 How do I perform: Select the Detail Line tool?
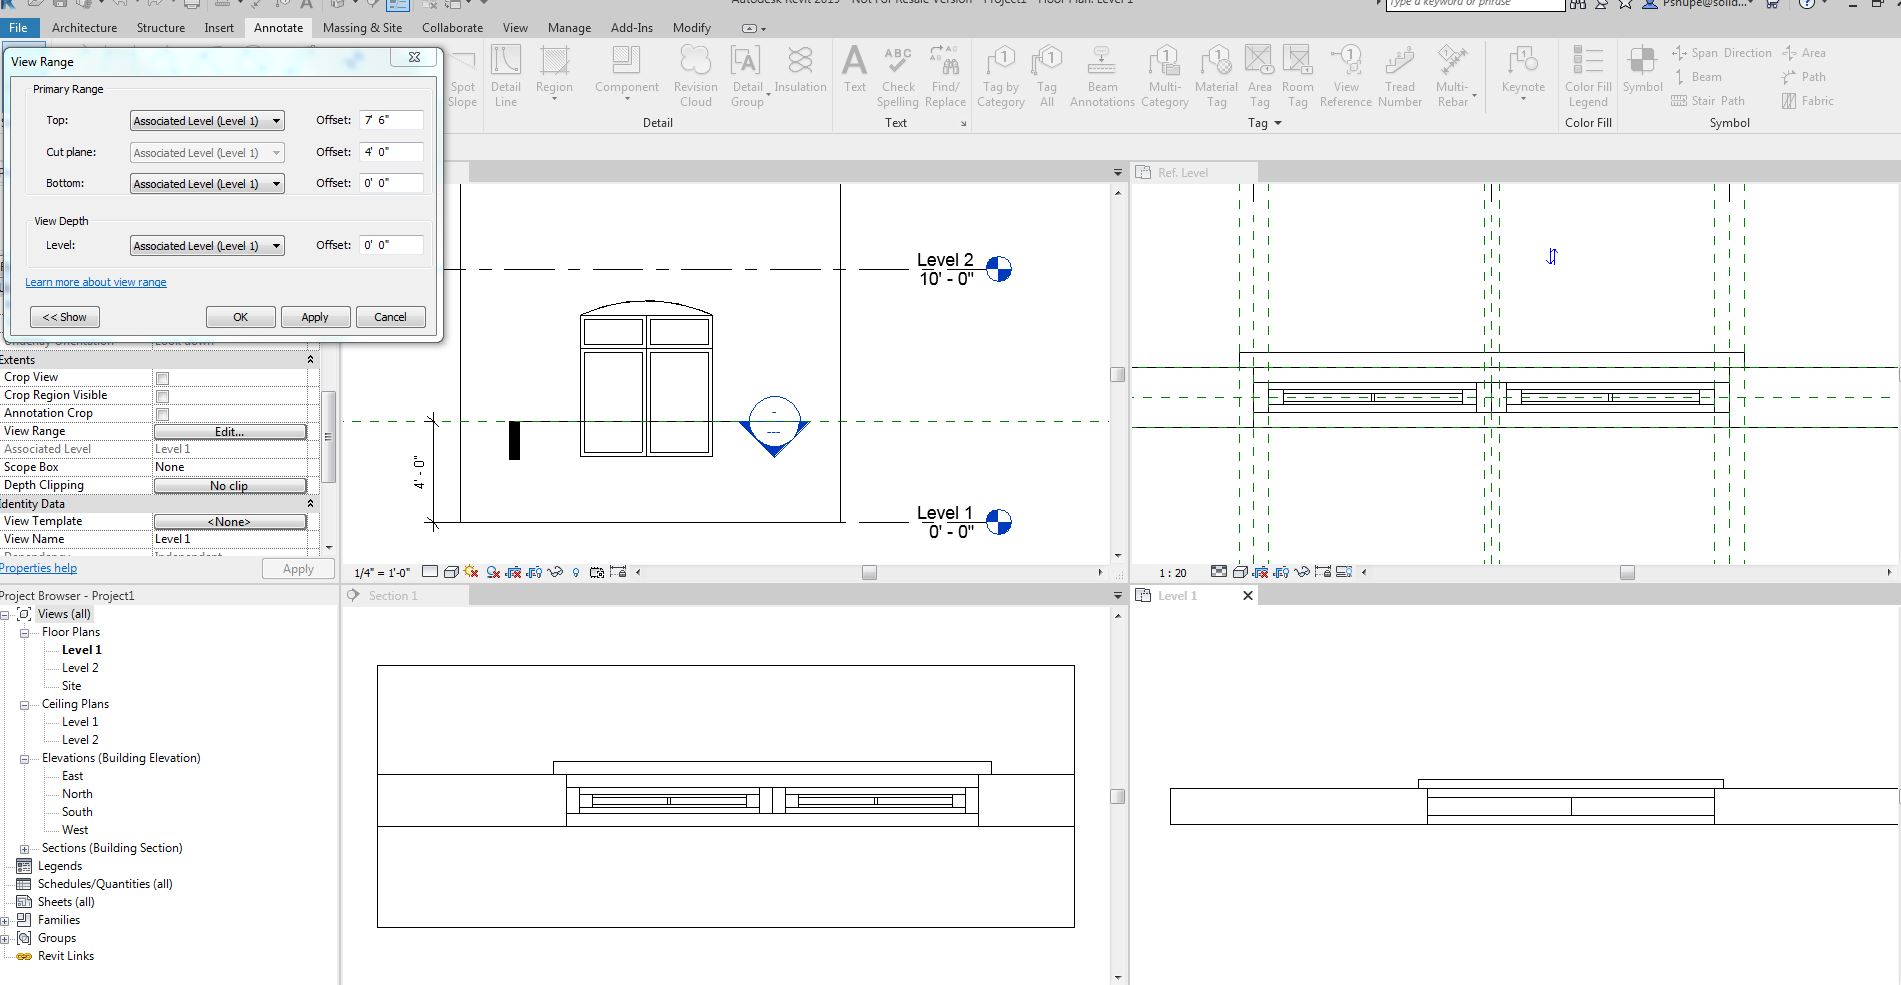coord(506,75)
